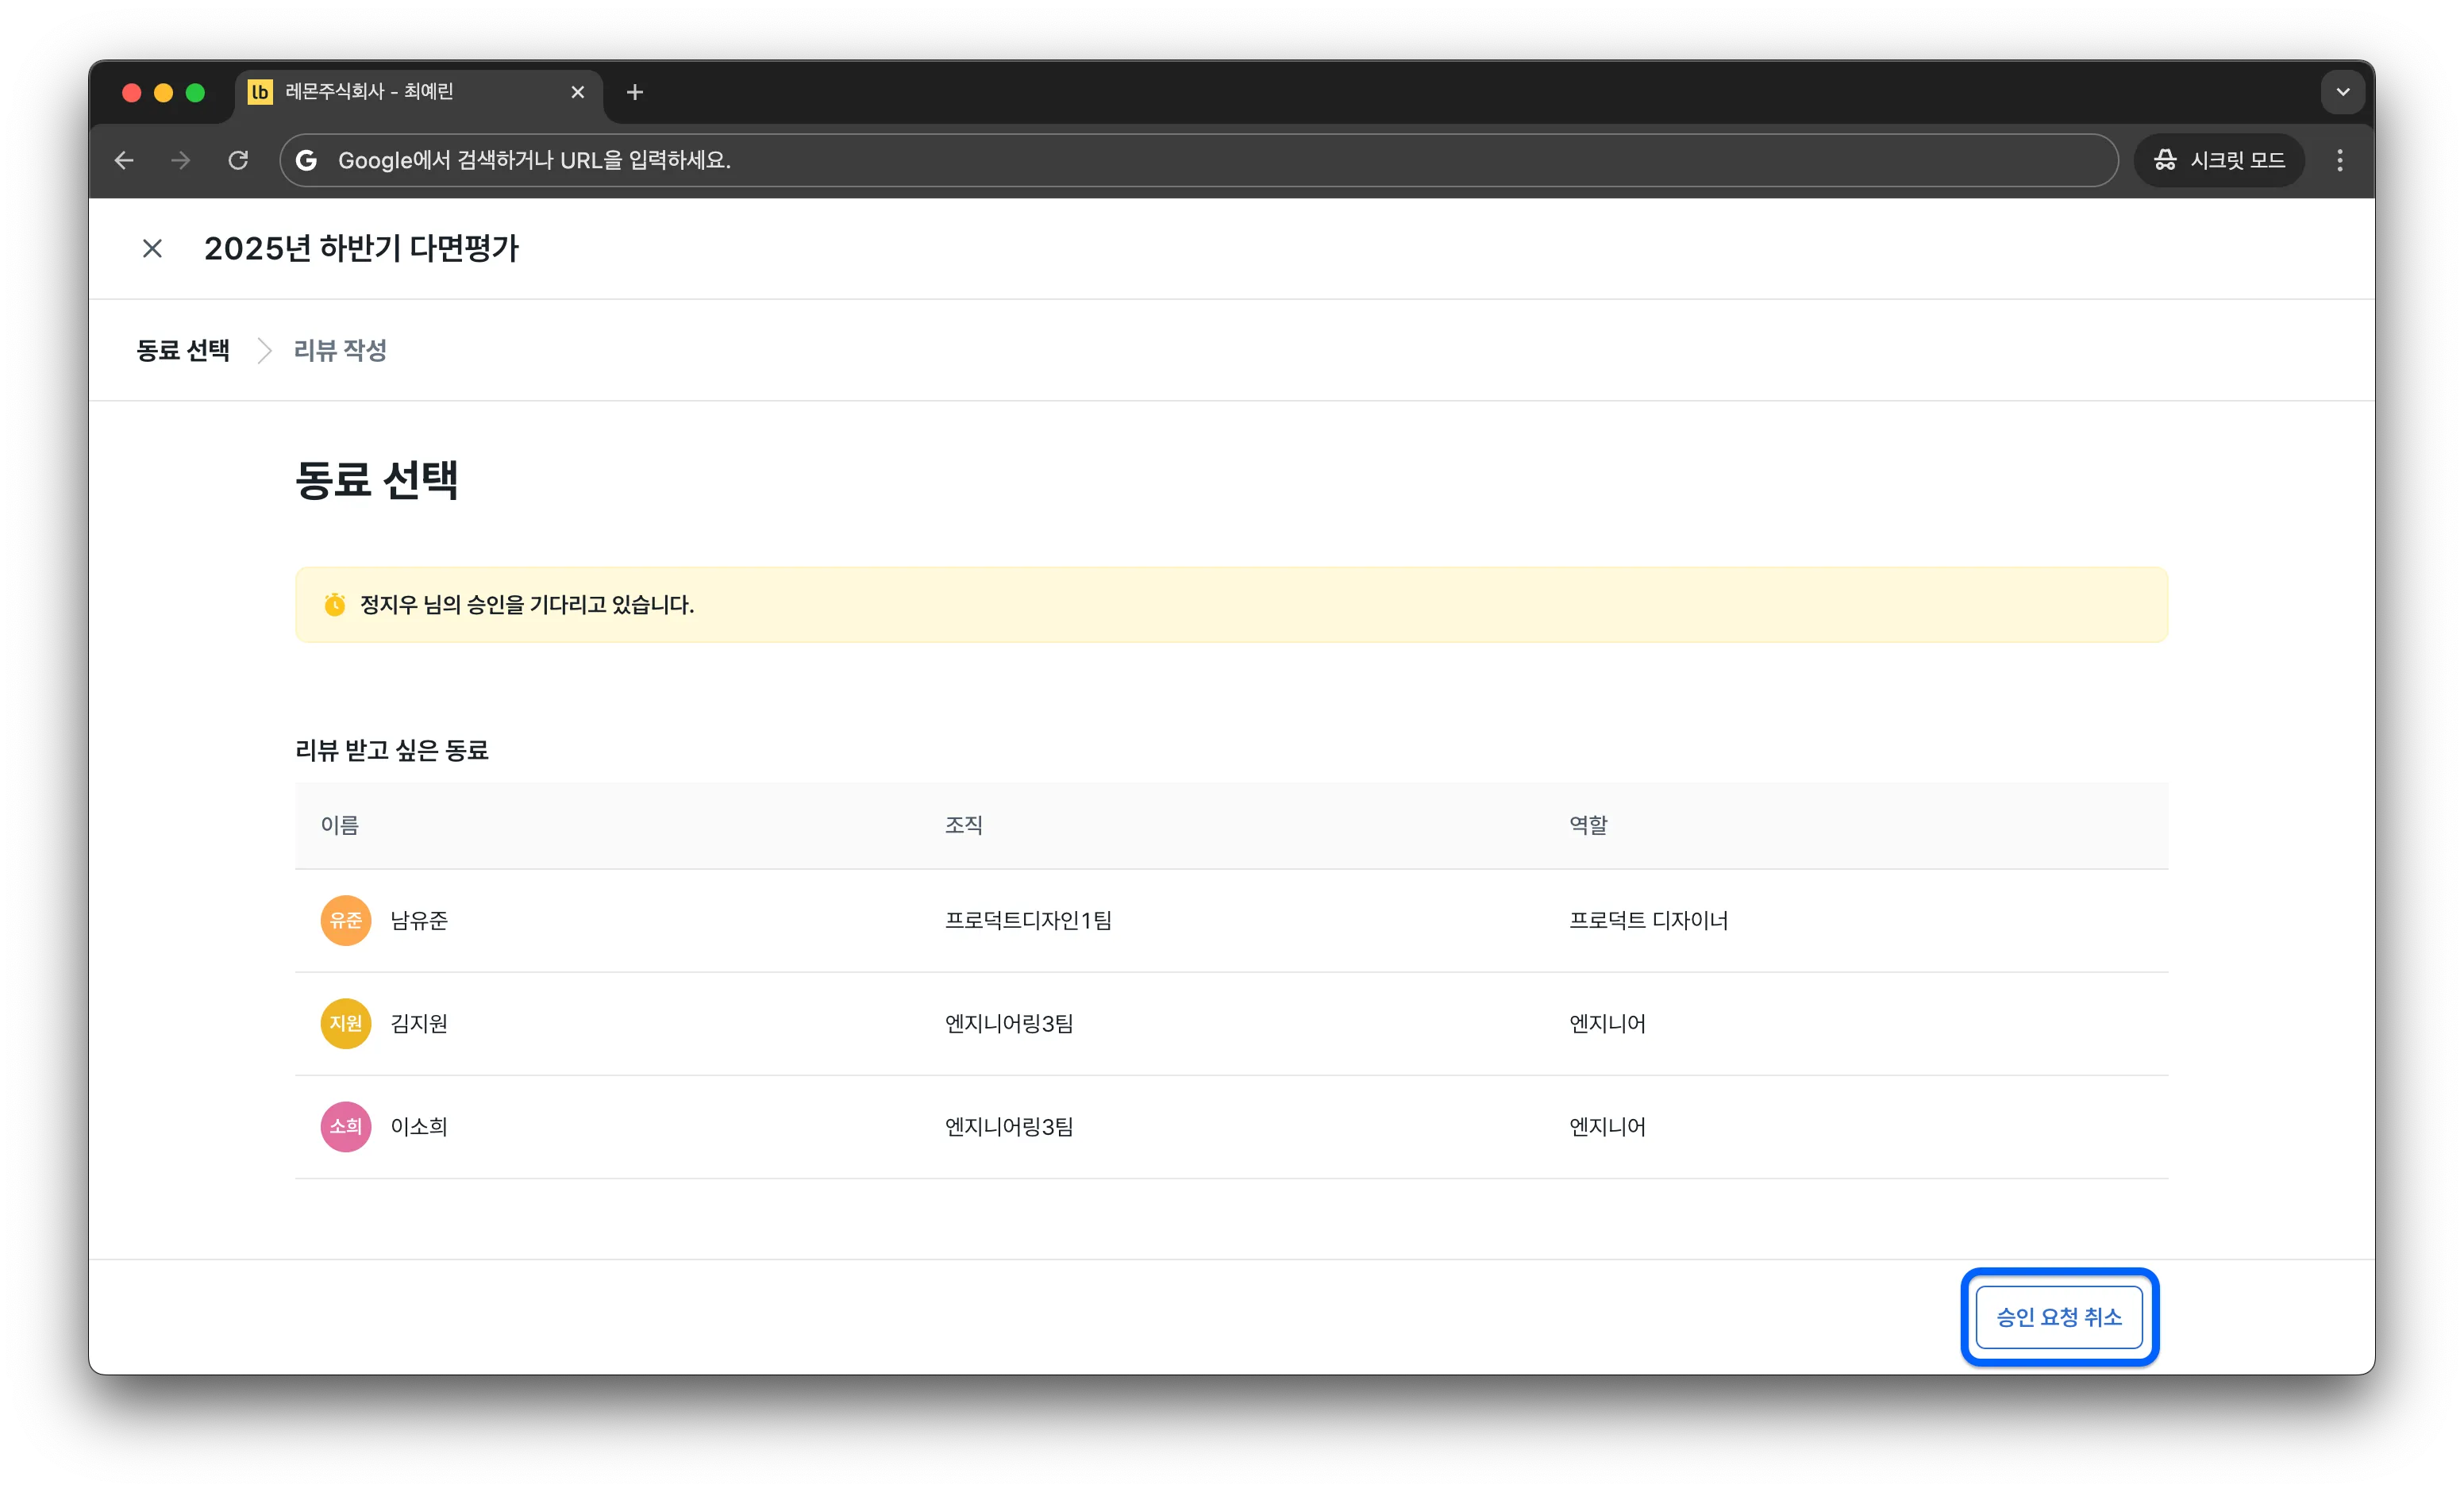Click the 리뷰 받고 싶은 동료 section heading
Viewport: 2464px width, 1492px height.
(x=392, y=750)
